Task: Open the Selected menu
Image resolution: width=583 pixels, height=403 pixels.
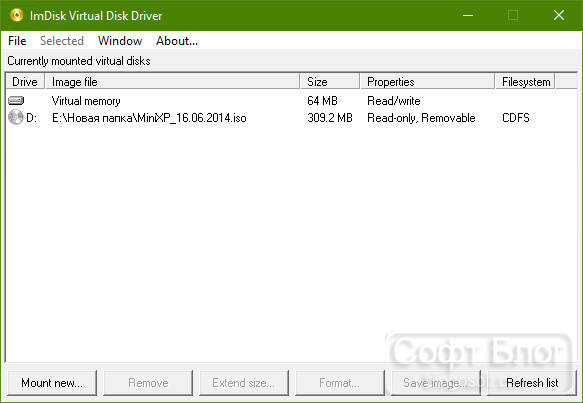Action: (62, 41)
